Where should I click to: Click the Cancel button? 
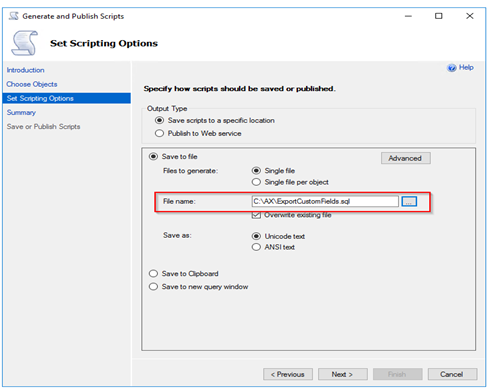pos(452,374)
